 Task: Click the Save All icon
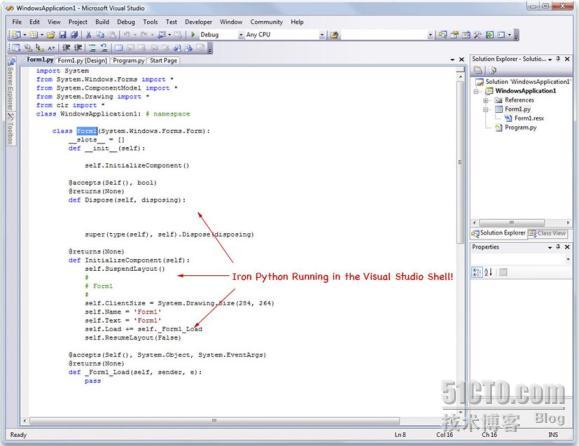(x=75, y=35)
